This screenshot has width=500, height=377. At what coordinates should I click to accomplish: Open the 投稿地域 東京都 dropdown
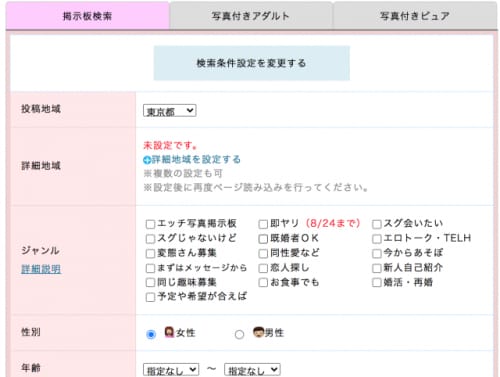[169, 111]
